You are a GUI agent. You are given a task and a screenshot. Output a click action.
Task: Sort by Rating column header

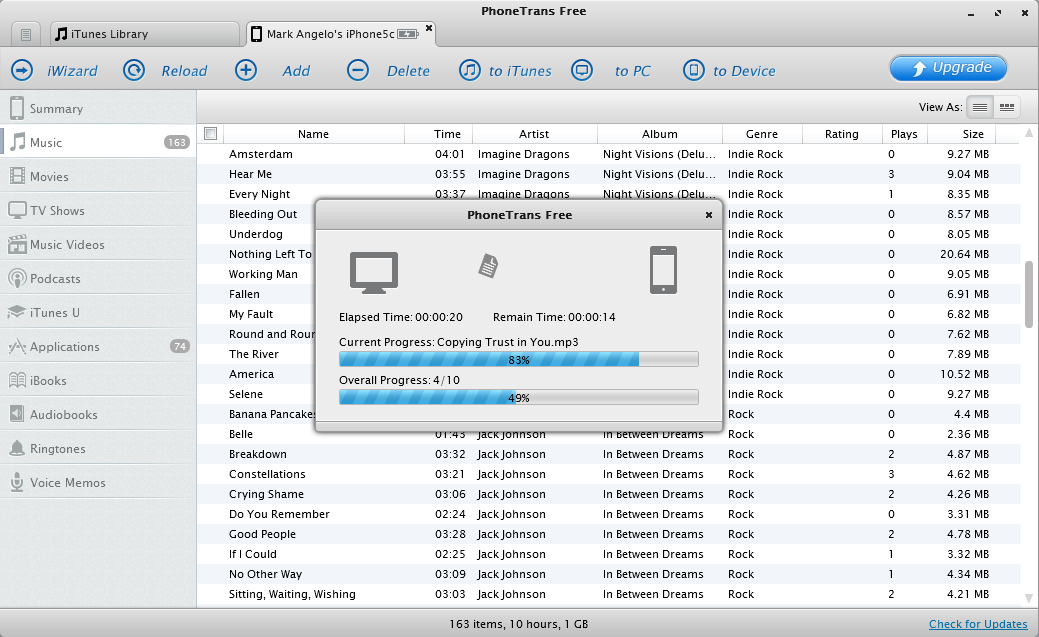pyautogui.click(x=842, y=134)
